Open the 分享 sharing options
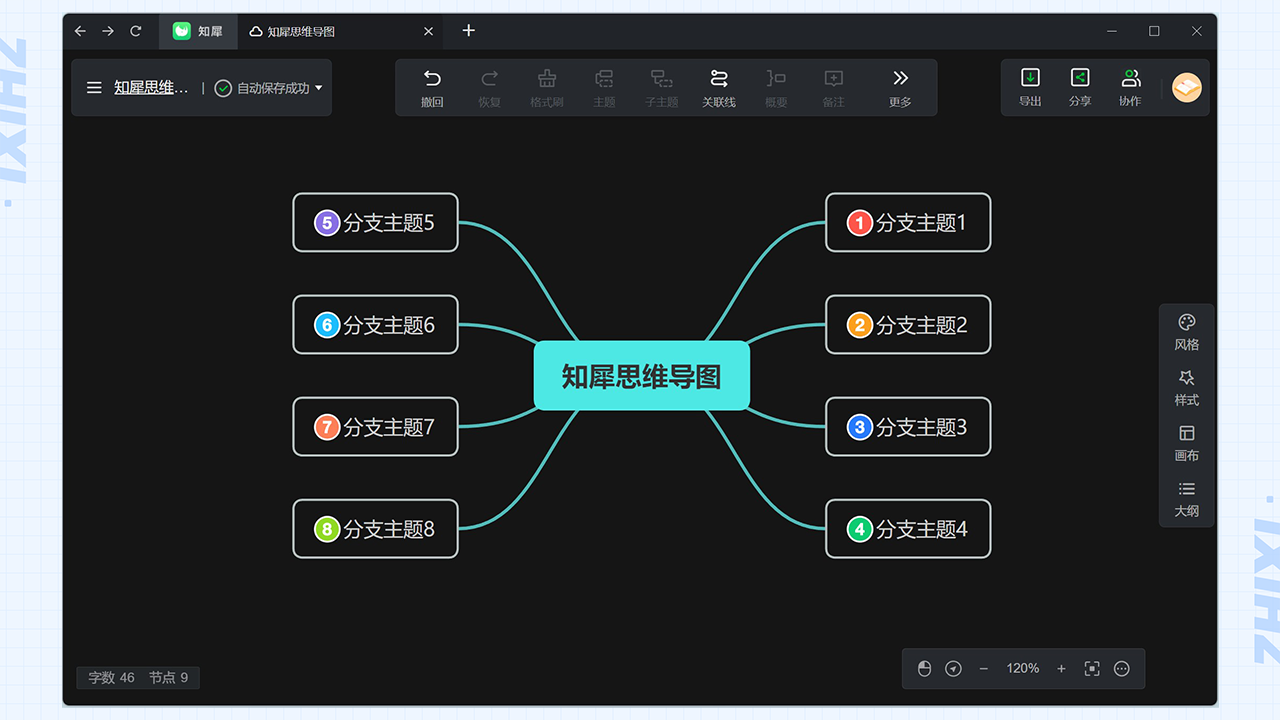The height and width of the screenshot is (720, 1280). tap(1080, 87)
